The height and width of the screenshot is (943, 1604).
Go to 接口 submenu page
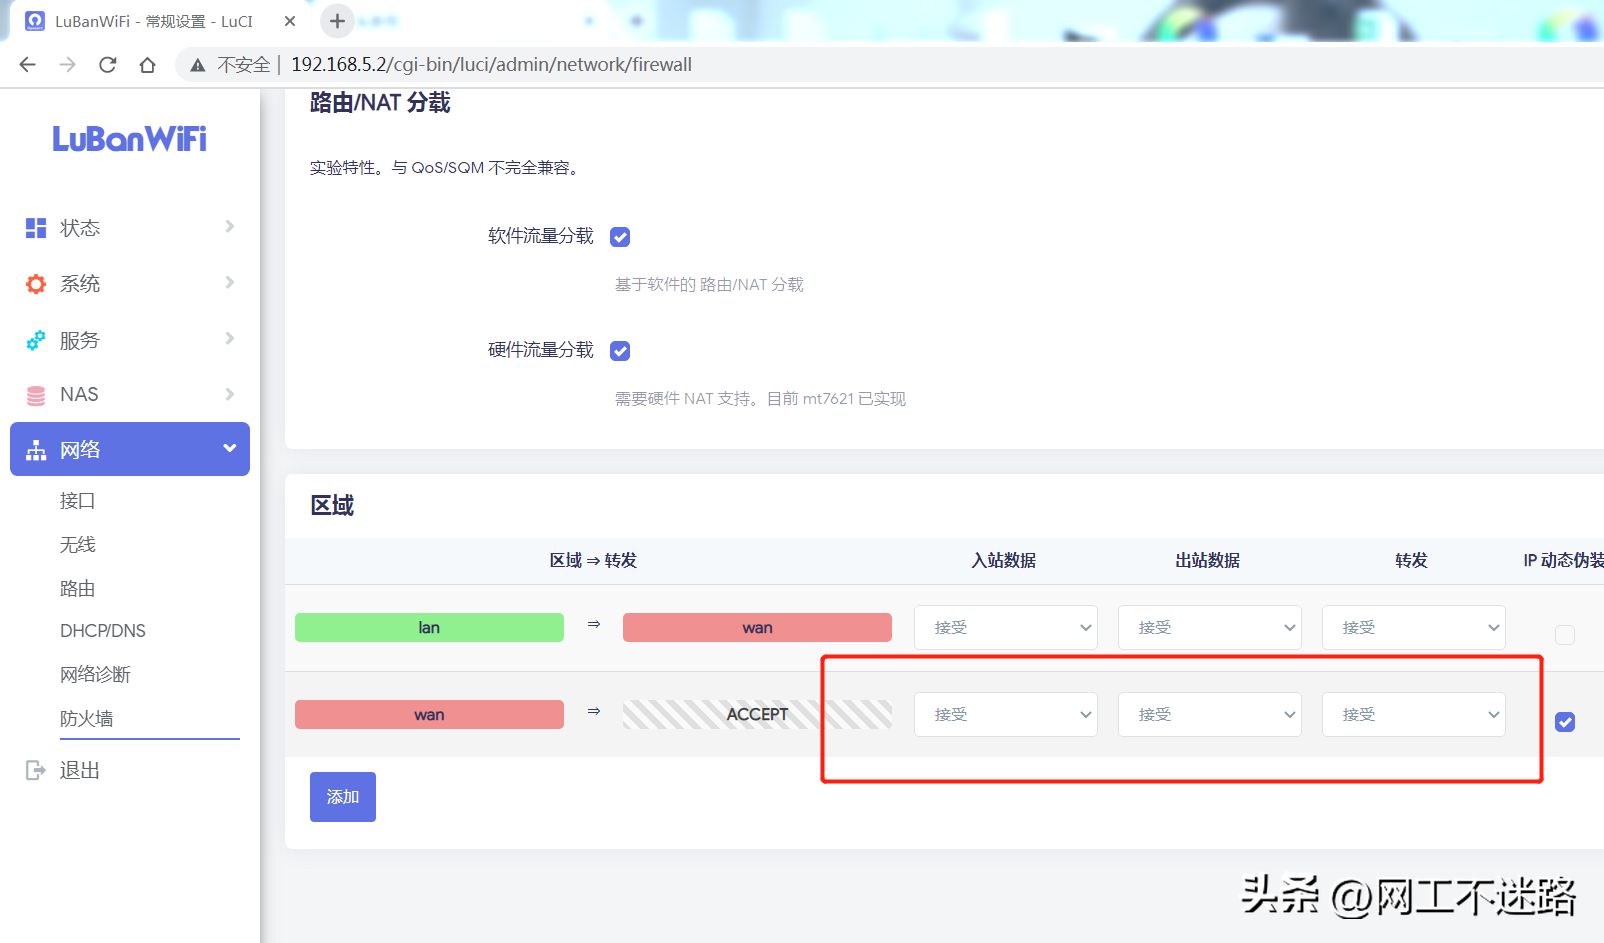[77, 501]
